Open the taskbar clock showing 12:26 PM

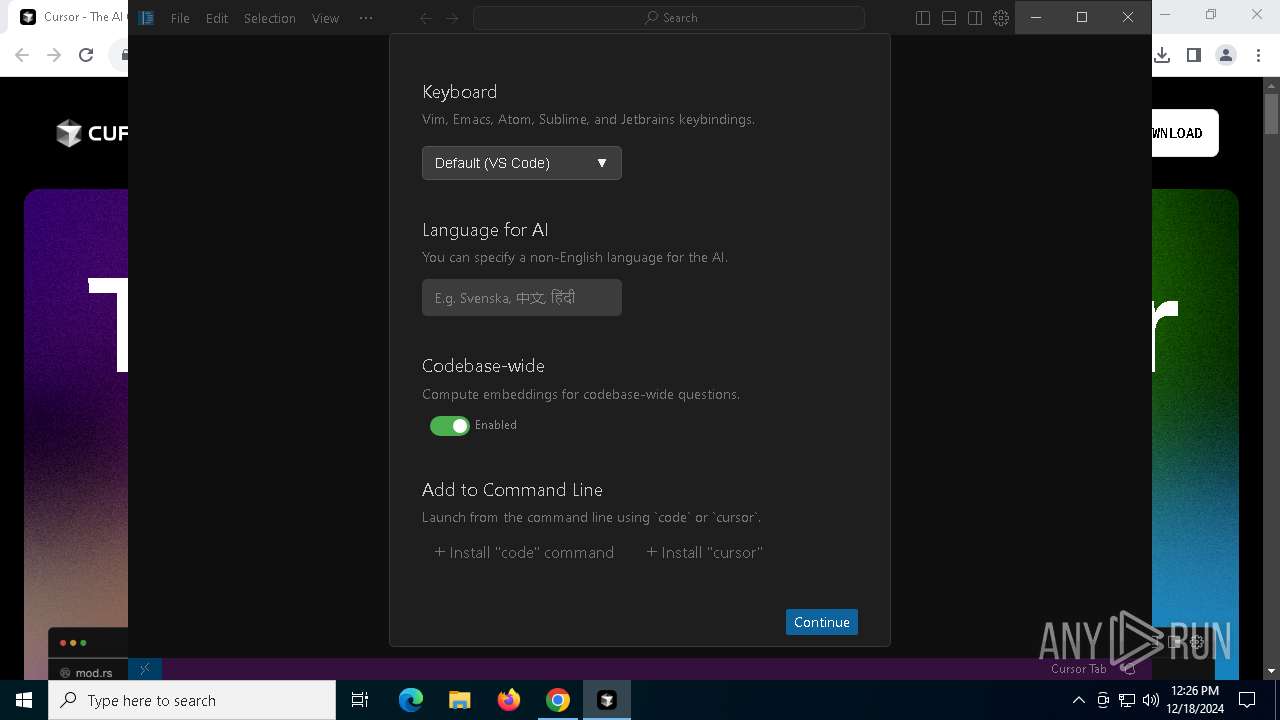[x=1194, y=700]
